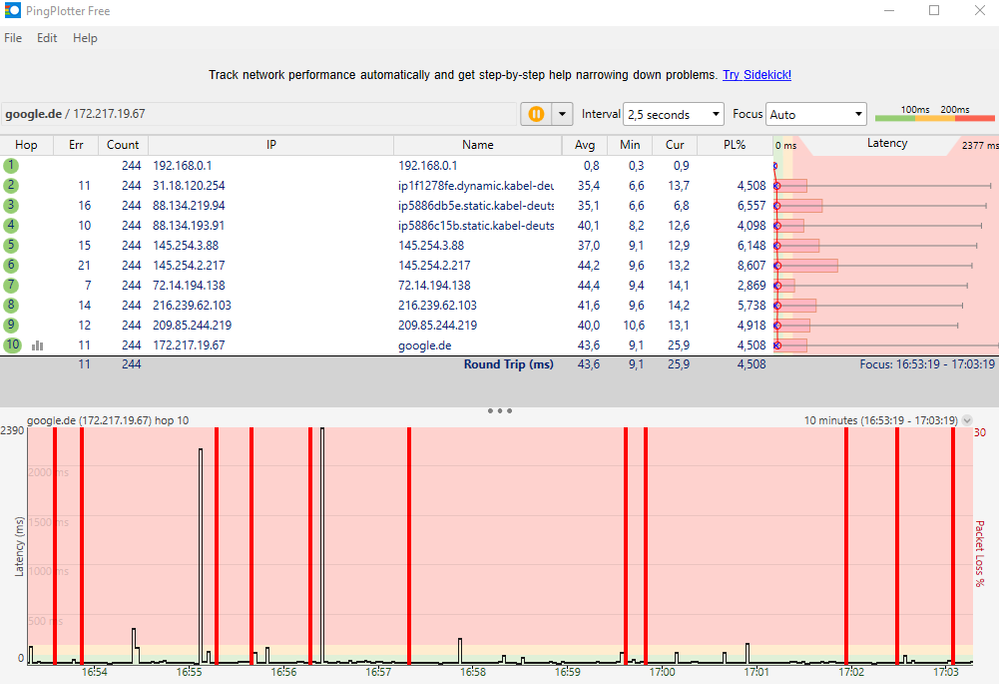Image resolution: width=999 pixels, height=684 pixels.
Task: Click the target address field google.de
Action: (260, 114)
